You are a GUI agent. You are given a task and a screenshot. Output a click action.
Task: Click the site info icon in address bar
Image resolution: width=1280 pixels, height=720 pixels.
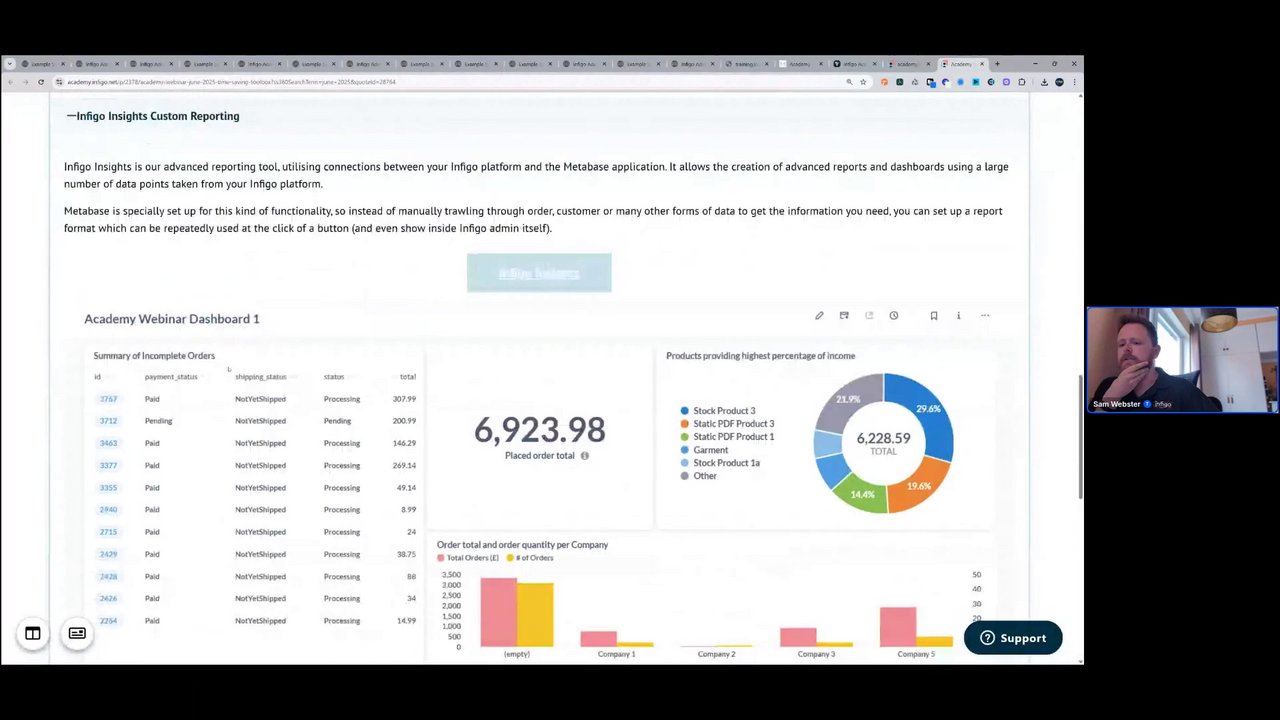(x=59, y=82)
